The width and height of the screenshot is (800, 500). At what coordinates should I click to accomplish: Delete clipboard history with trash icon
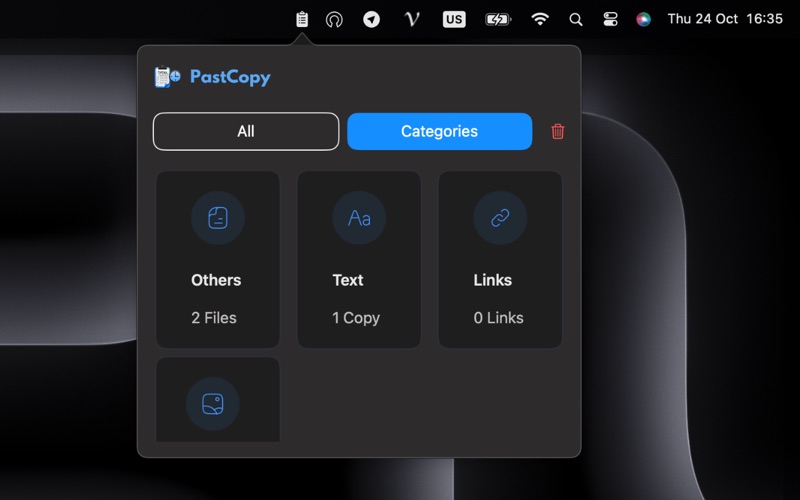(558, 131)
